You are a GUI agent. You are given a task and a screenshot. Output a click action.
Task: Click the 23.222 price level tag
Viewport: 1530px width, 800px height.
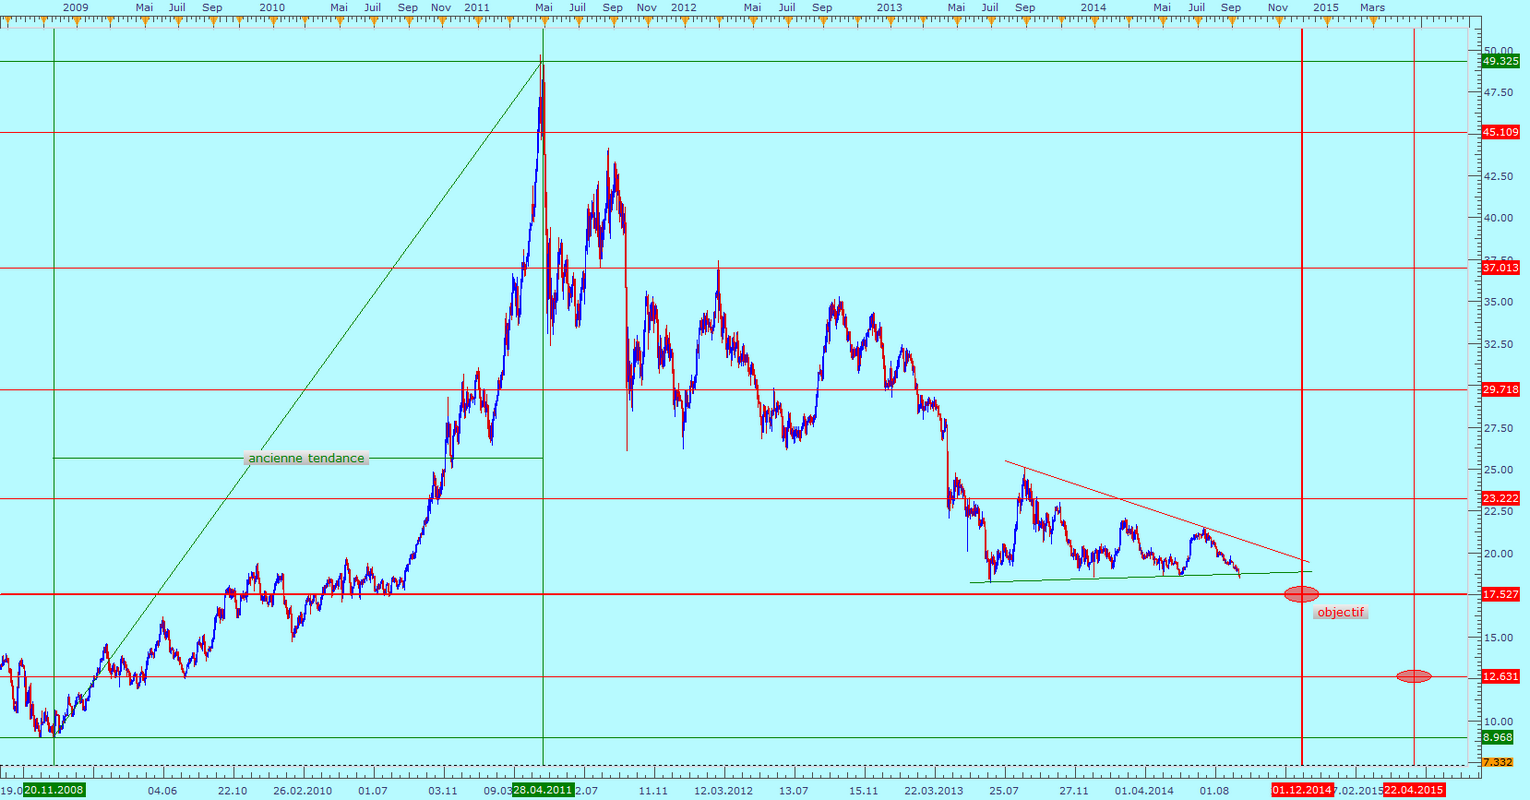pos(1500,498)
